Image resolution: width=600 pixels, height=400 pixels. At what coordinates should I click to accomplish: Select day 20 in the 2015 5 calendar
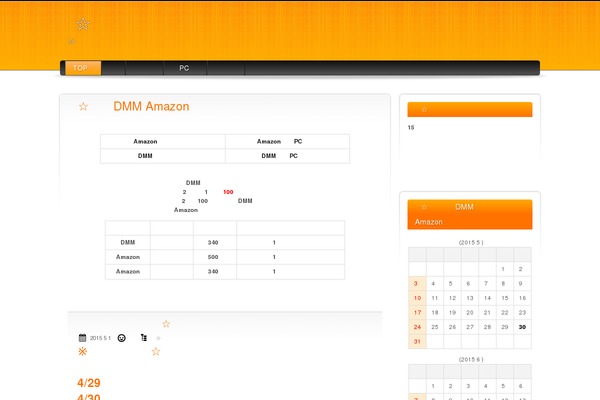coord(470,313)
